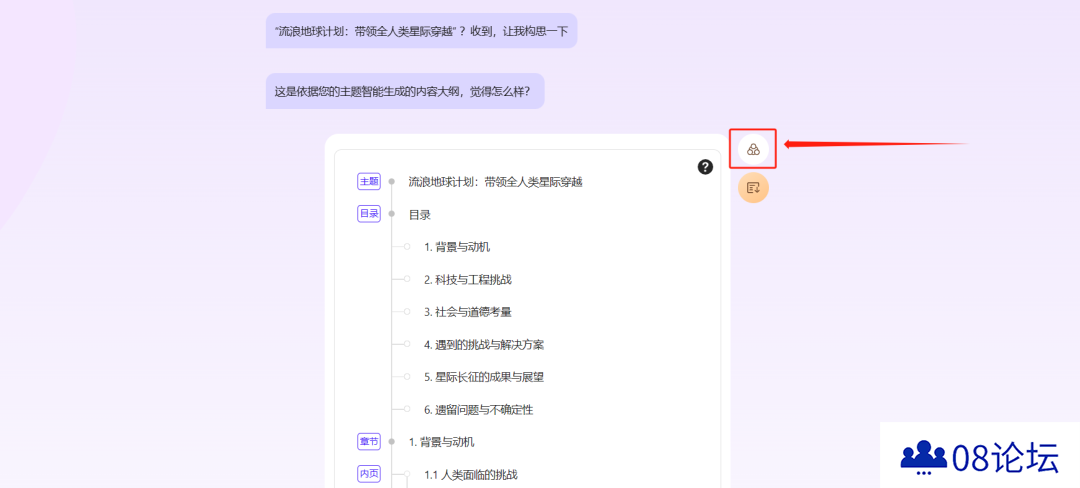Click the orange outline export round icon
Viewport: 1080px width, 488px height.
753,187
